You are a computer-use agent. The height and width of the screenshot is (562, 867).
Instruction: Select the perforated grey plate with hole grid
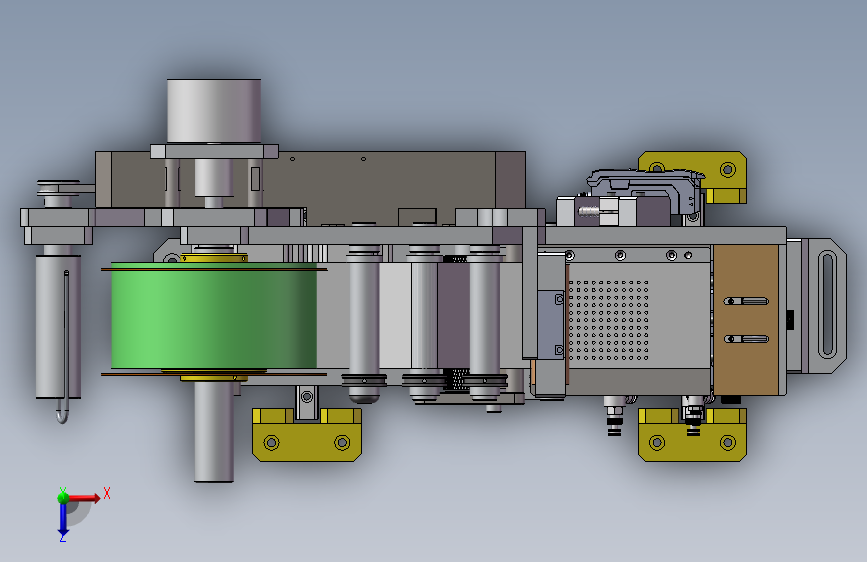639,320
